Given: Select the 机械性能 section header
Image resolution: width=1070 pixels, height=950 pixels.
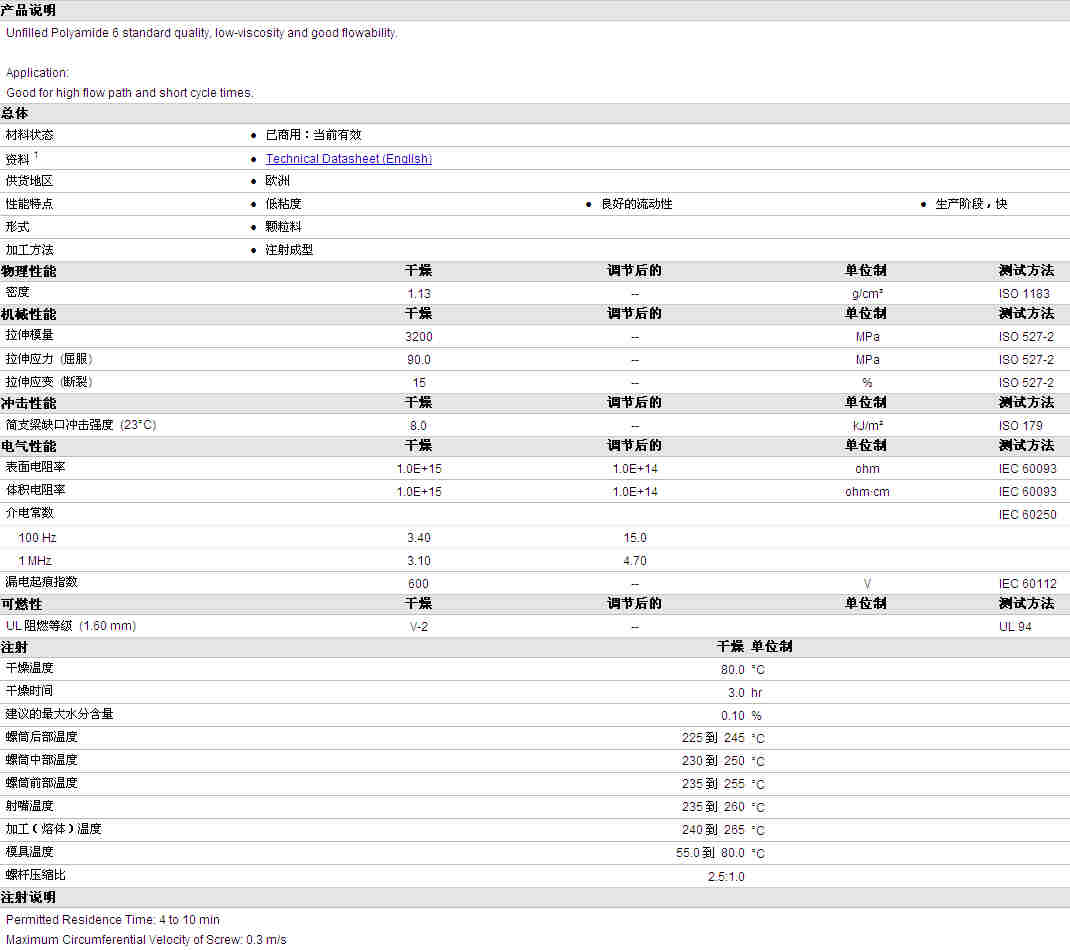Looking at the screenshot, I should 29,314.
